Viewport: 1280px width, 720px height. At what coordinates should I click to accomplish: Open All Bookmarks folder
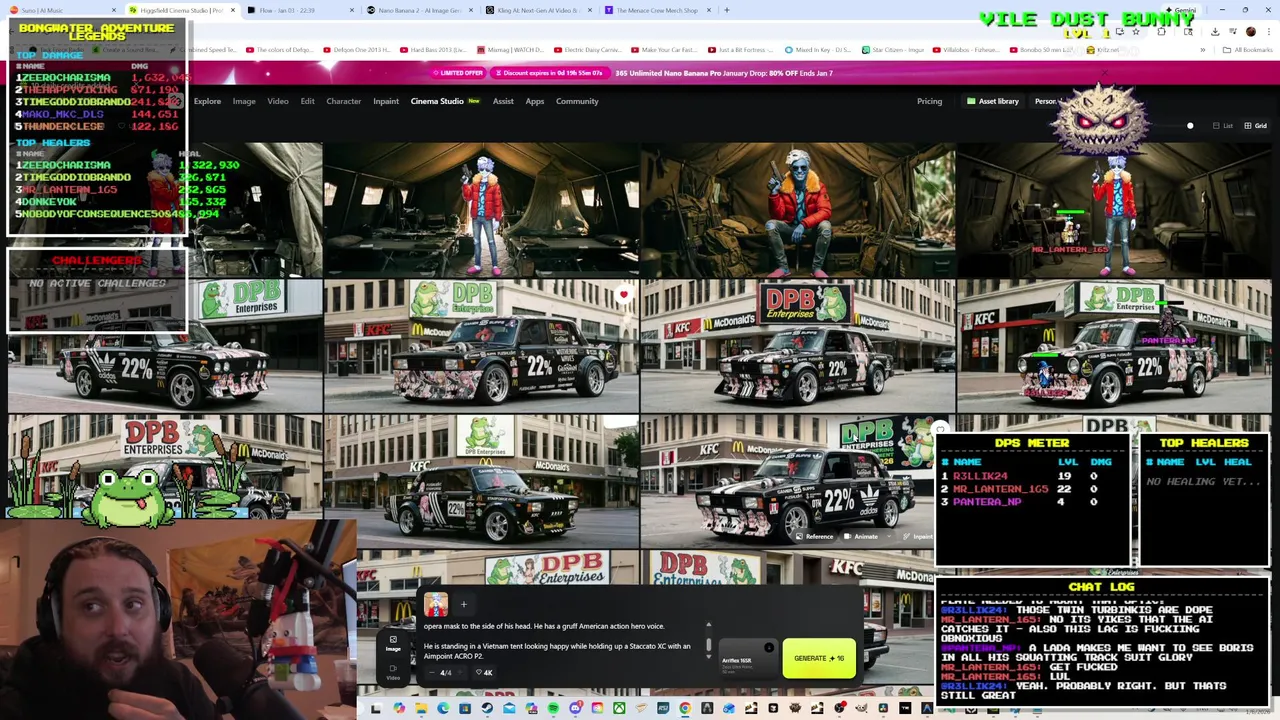click(x=1250, y=50)
